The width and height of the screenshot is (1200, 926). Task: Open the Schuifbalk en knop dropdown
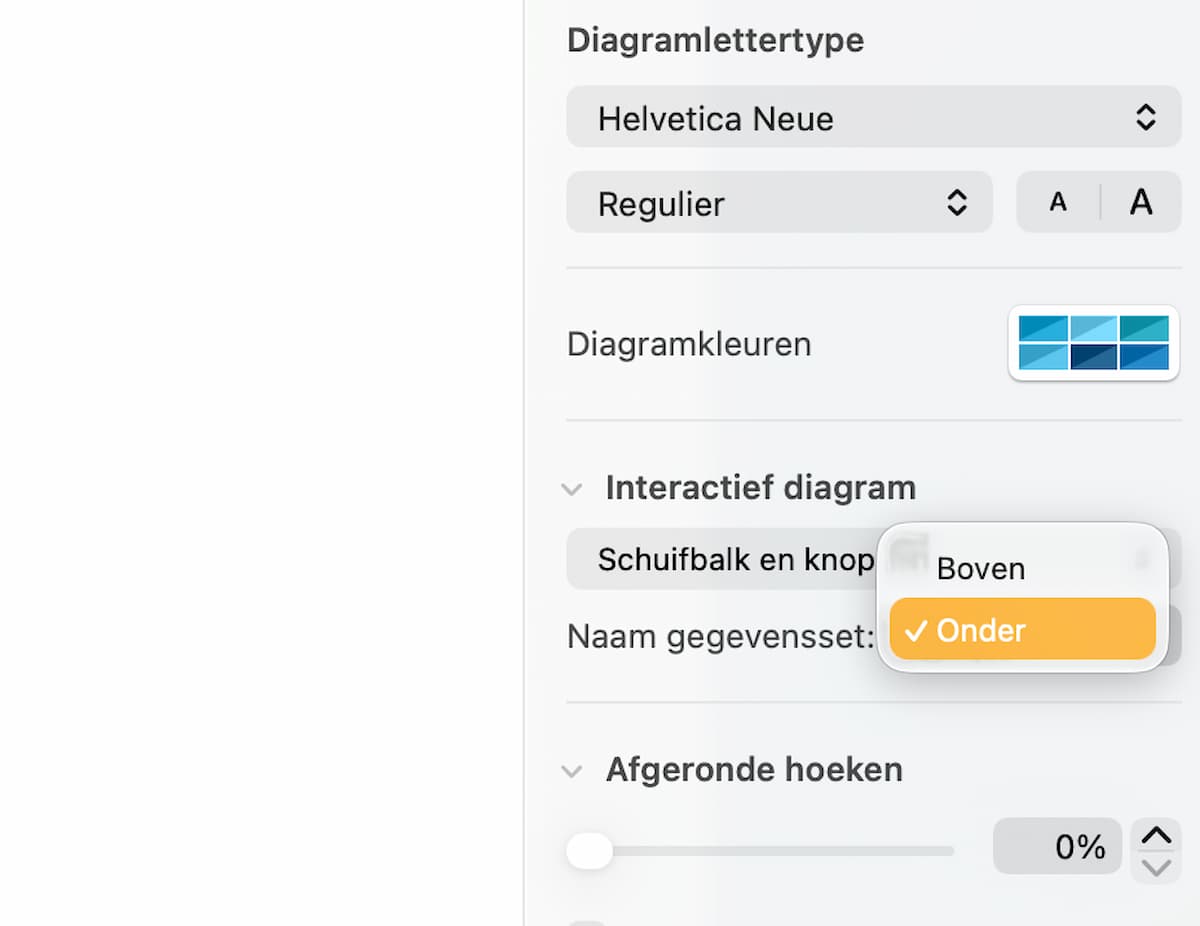720,559
